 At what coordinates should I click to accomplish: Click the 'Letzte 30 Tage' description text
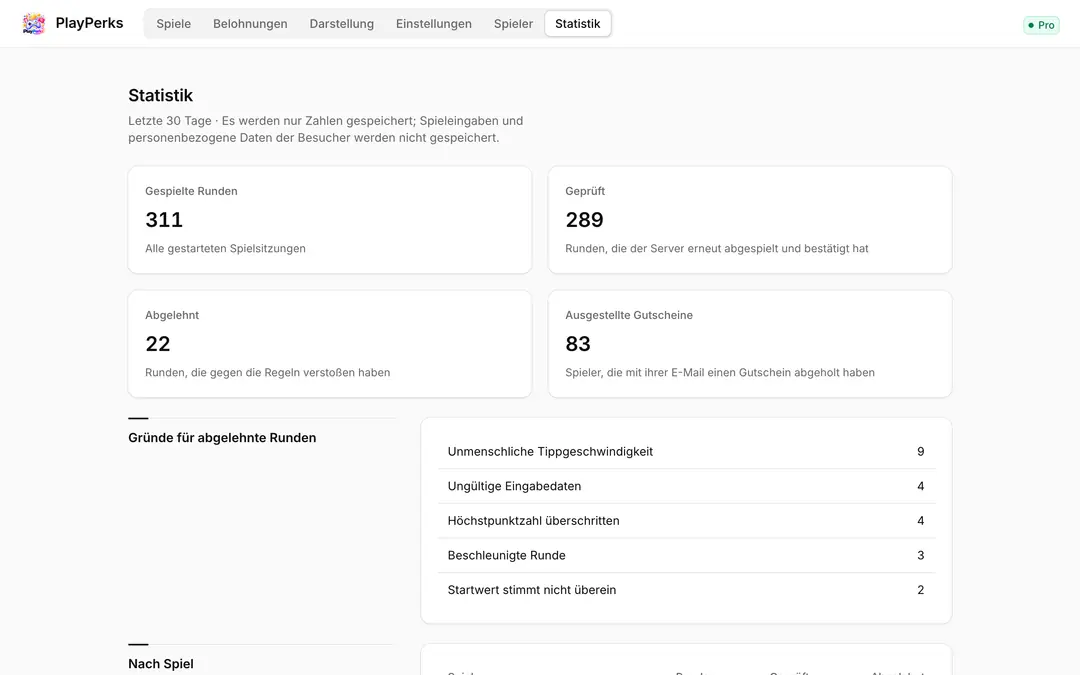coord(326,129)
